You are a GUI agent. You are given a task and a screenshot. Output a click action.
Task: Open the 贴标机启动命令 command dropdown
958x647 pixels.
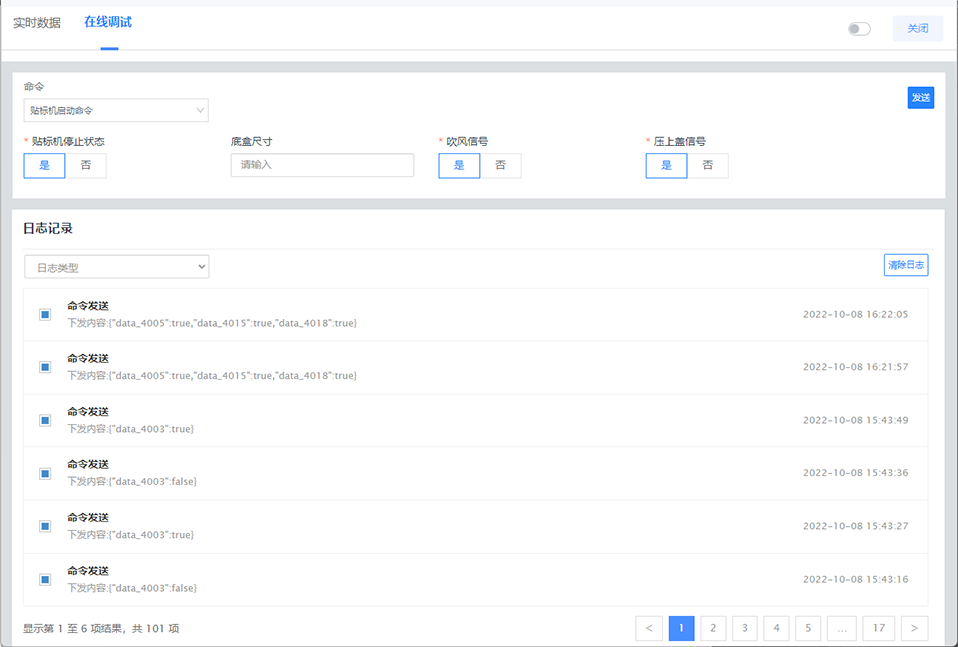tap(116, 110)
